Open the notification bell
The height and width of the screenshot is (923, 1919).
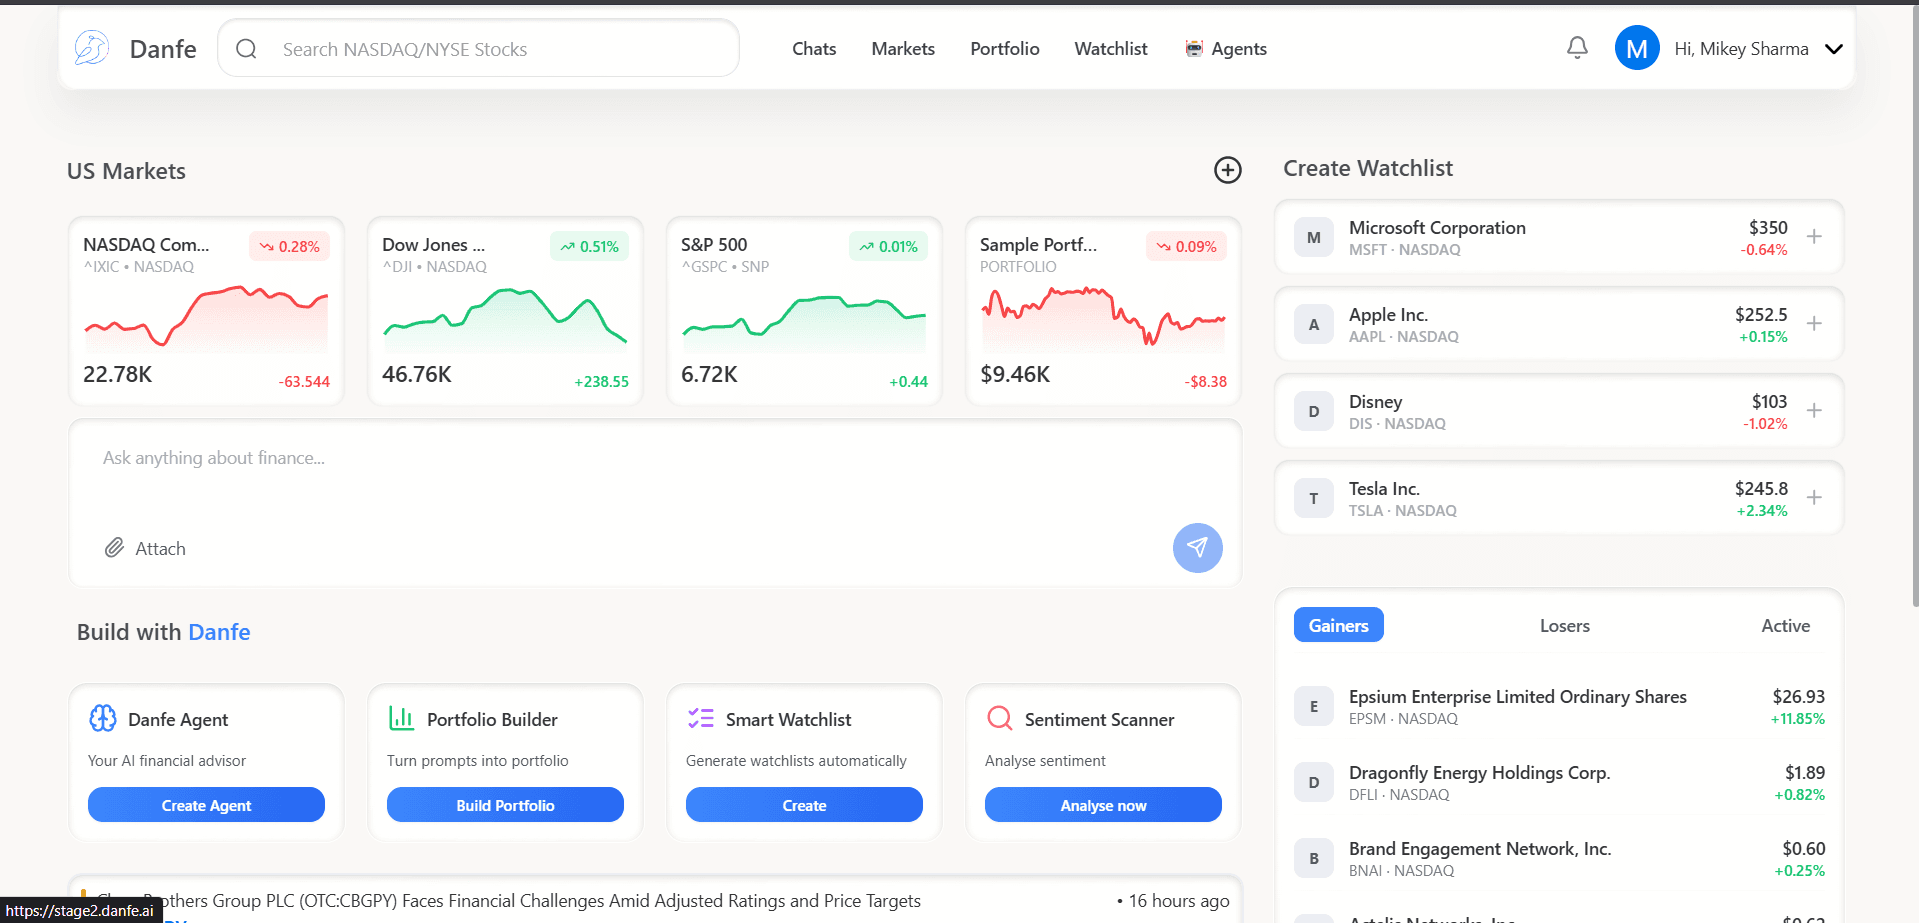pyautogui.click(x=1577, y=47)
